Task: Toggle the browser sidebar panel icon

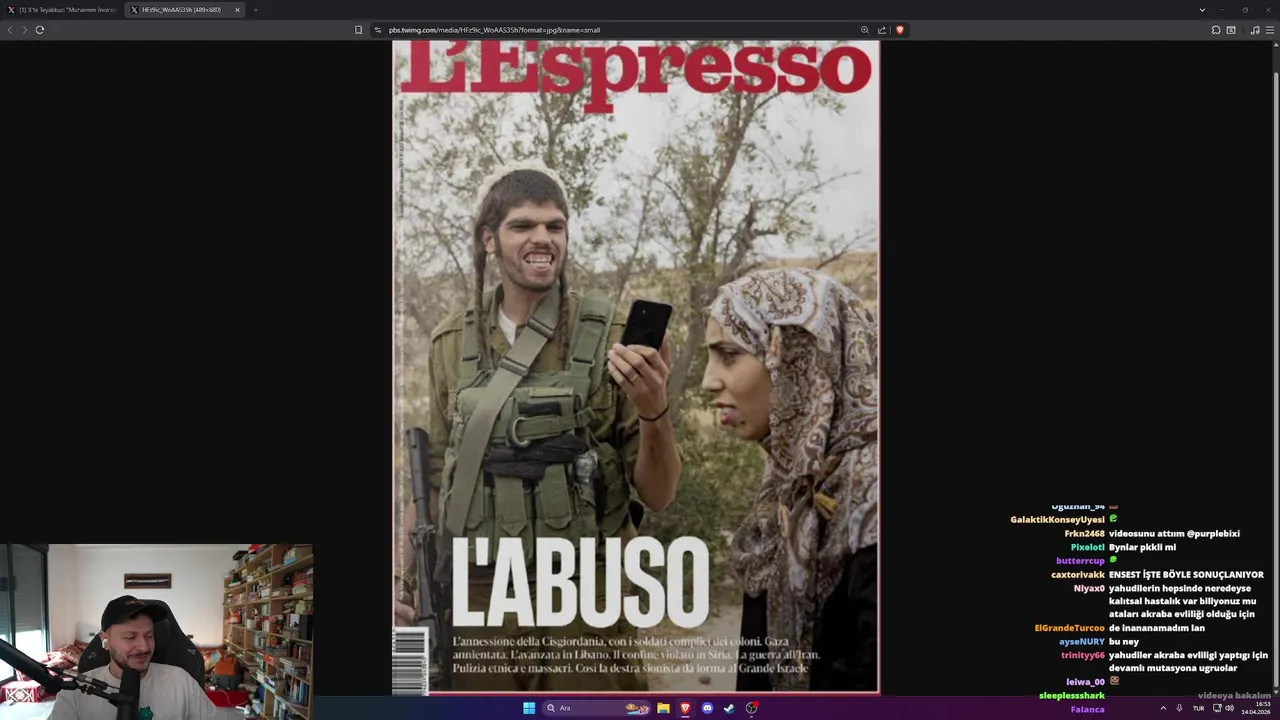Action: tap(1231, 30)
